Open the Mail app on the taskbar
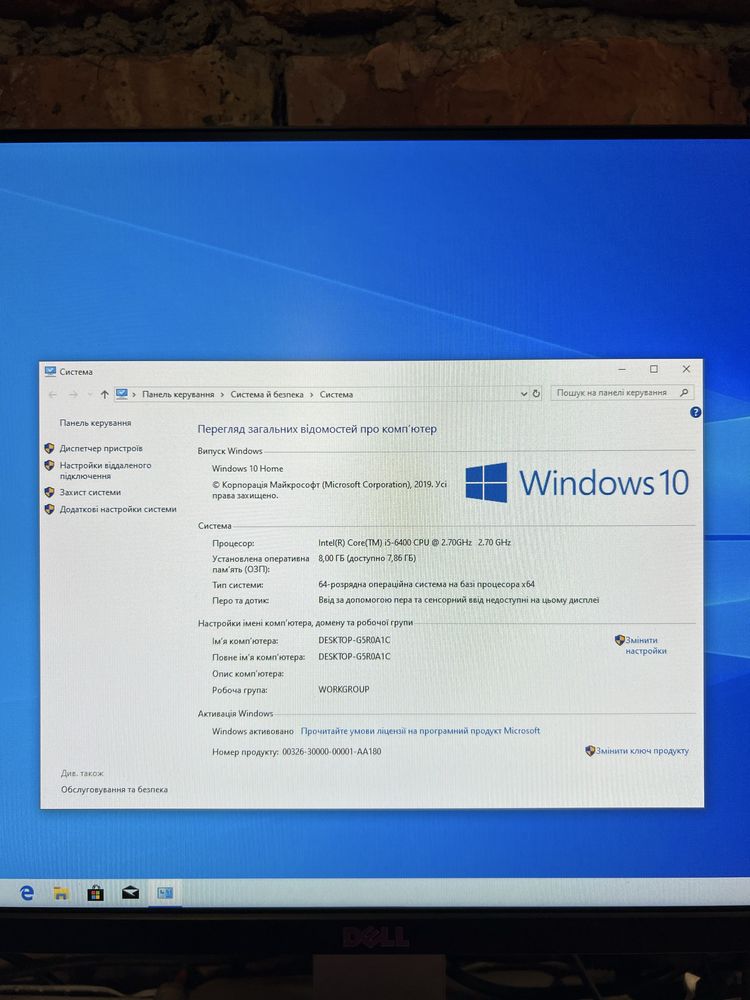Image resolution: width=750 pixels, height=1000 pixels. click(x=130, y=892)
